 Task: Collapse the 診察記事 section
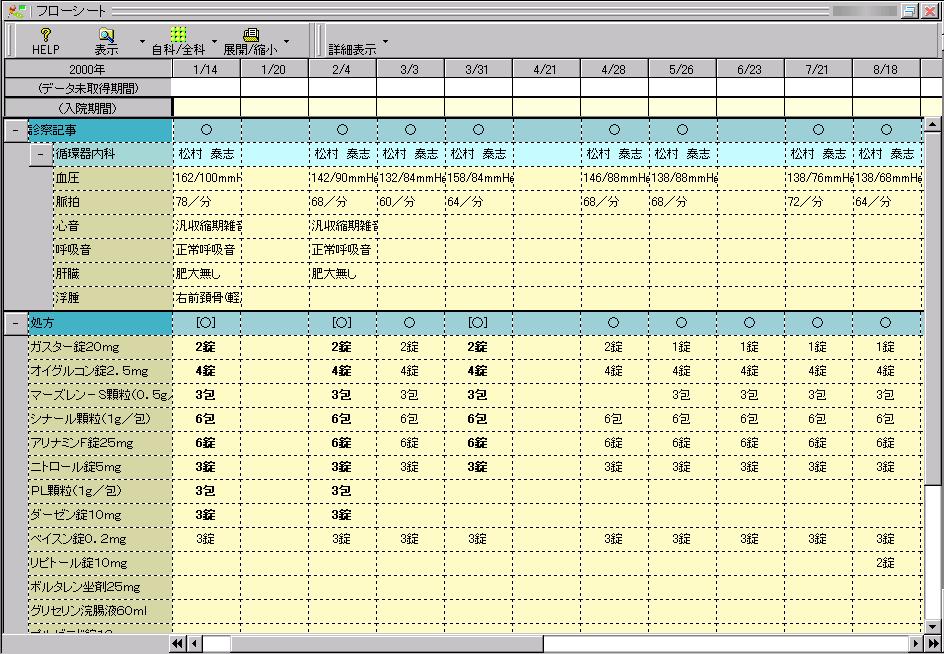click(x=15, y=129)
